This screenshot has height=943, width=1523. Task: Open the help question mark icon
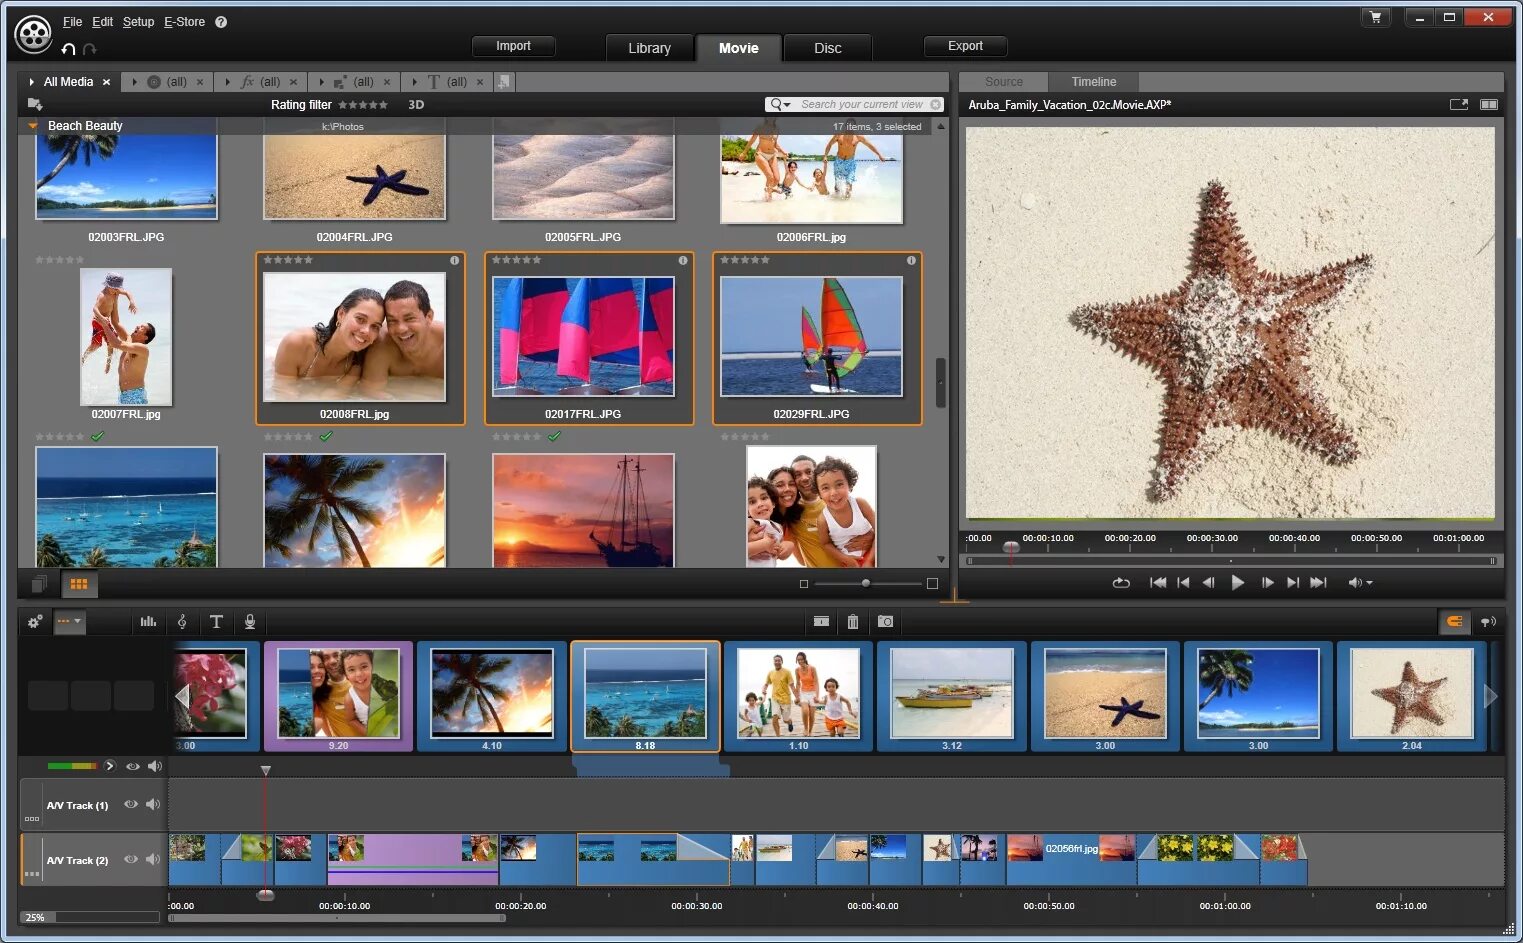click(221, 22)
